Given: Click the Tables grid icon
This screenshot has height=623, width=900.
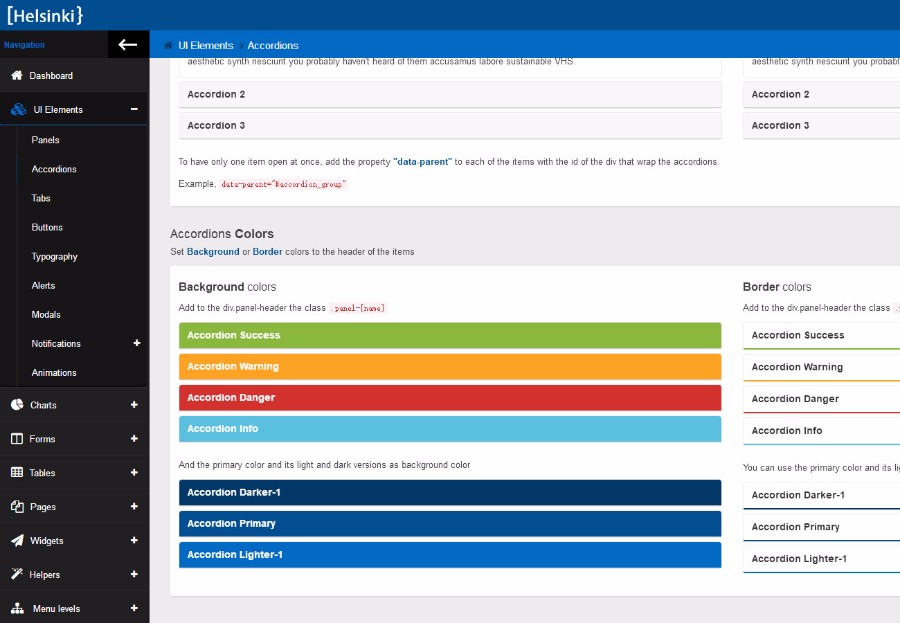Looking at the screenshot, I should [17, 473].
